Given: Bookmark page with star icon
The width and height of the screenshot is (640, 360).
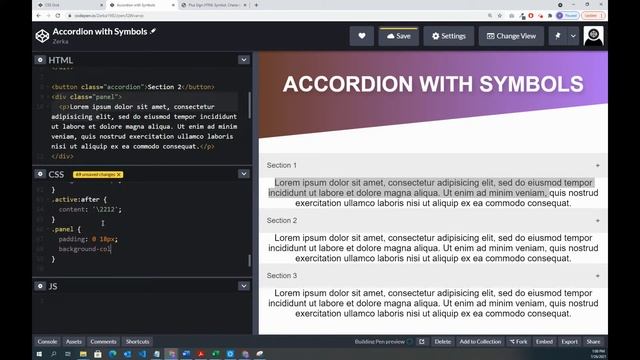Looking at the screenshot, I should 500,16.
